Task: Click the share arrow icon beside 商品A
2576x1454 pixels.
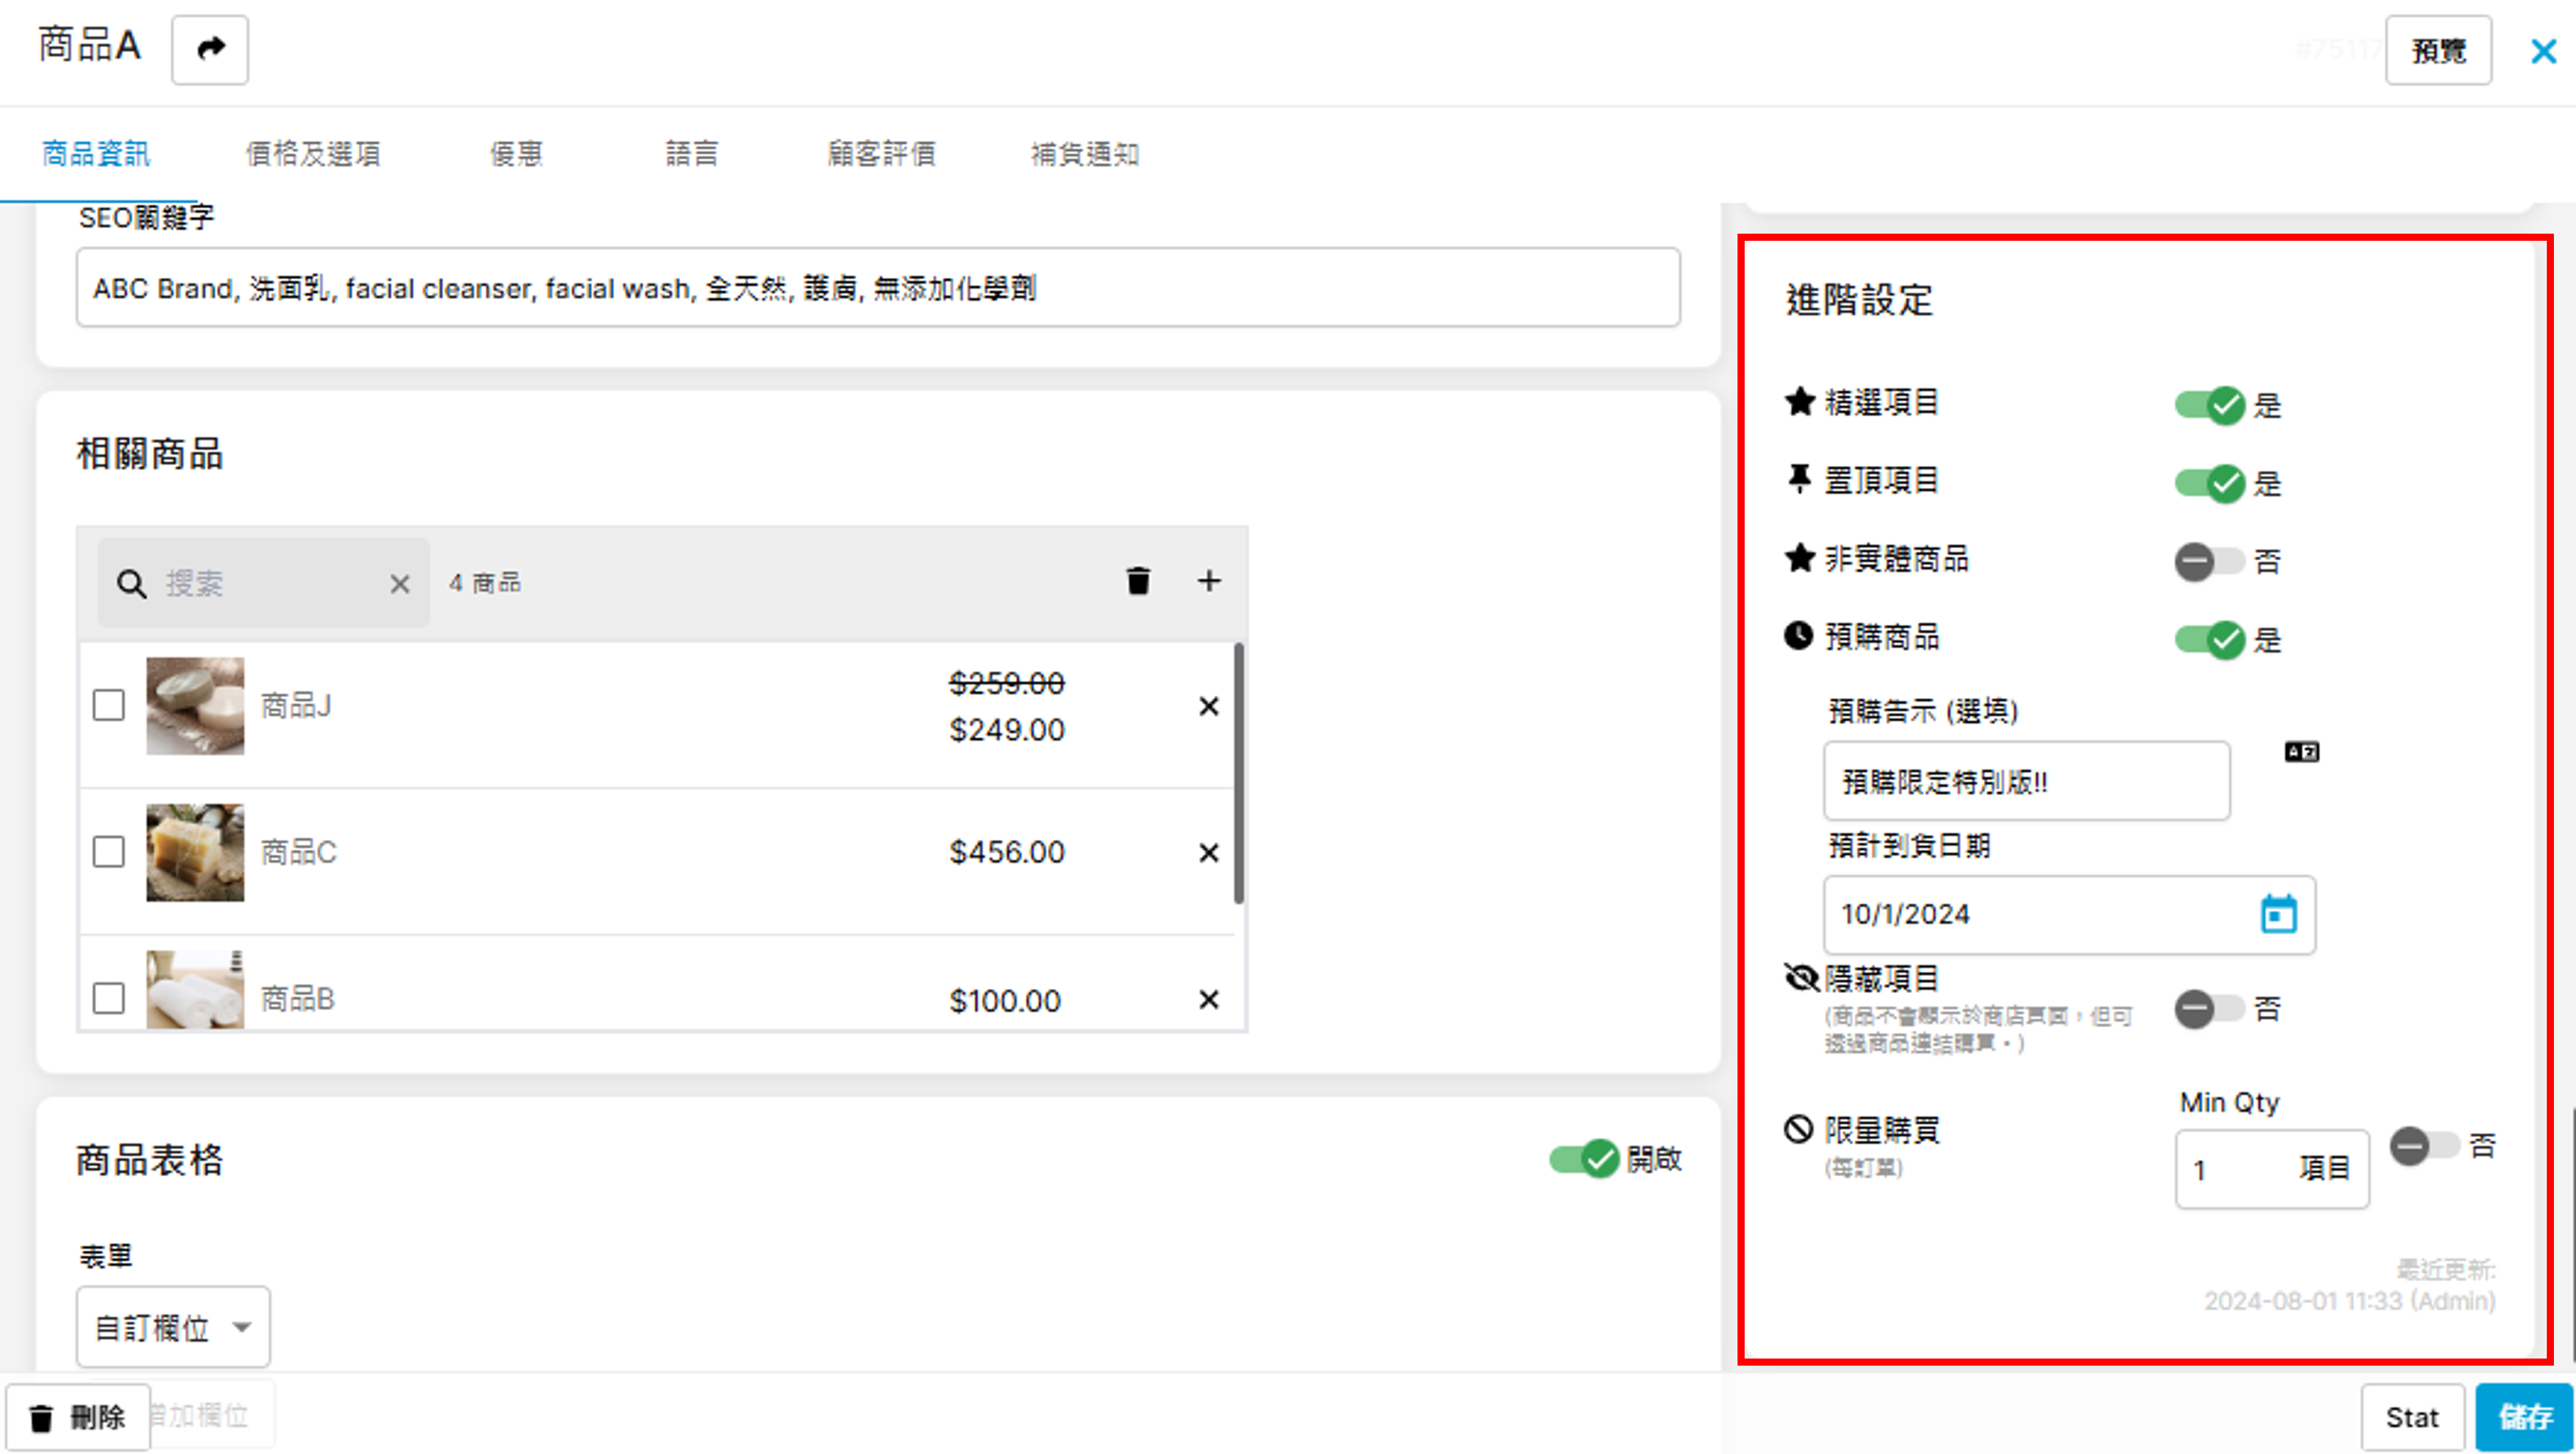Action: pos(210,49)
